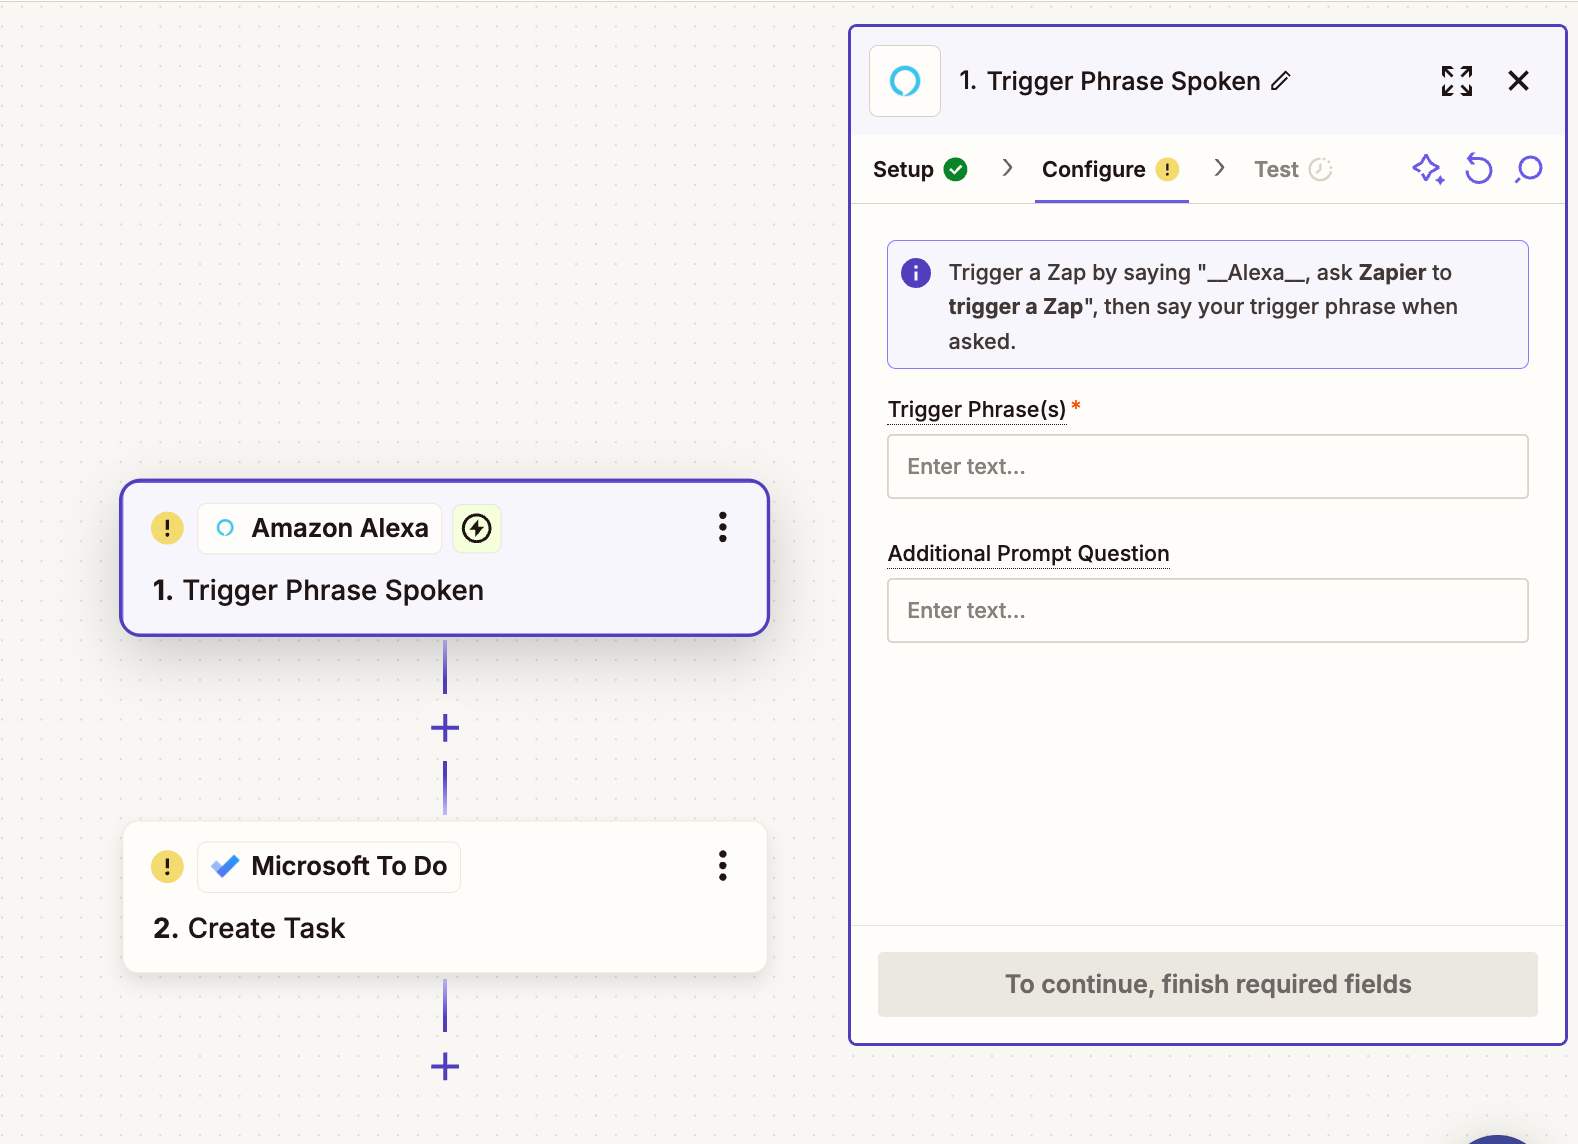
Task: Select the '2. Create Task' step card
Action: coord(445,897)
